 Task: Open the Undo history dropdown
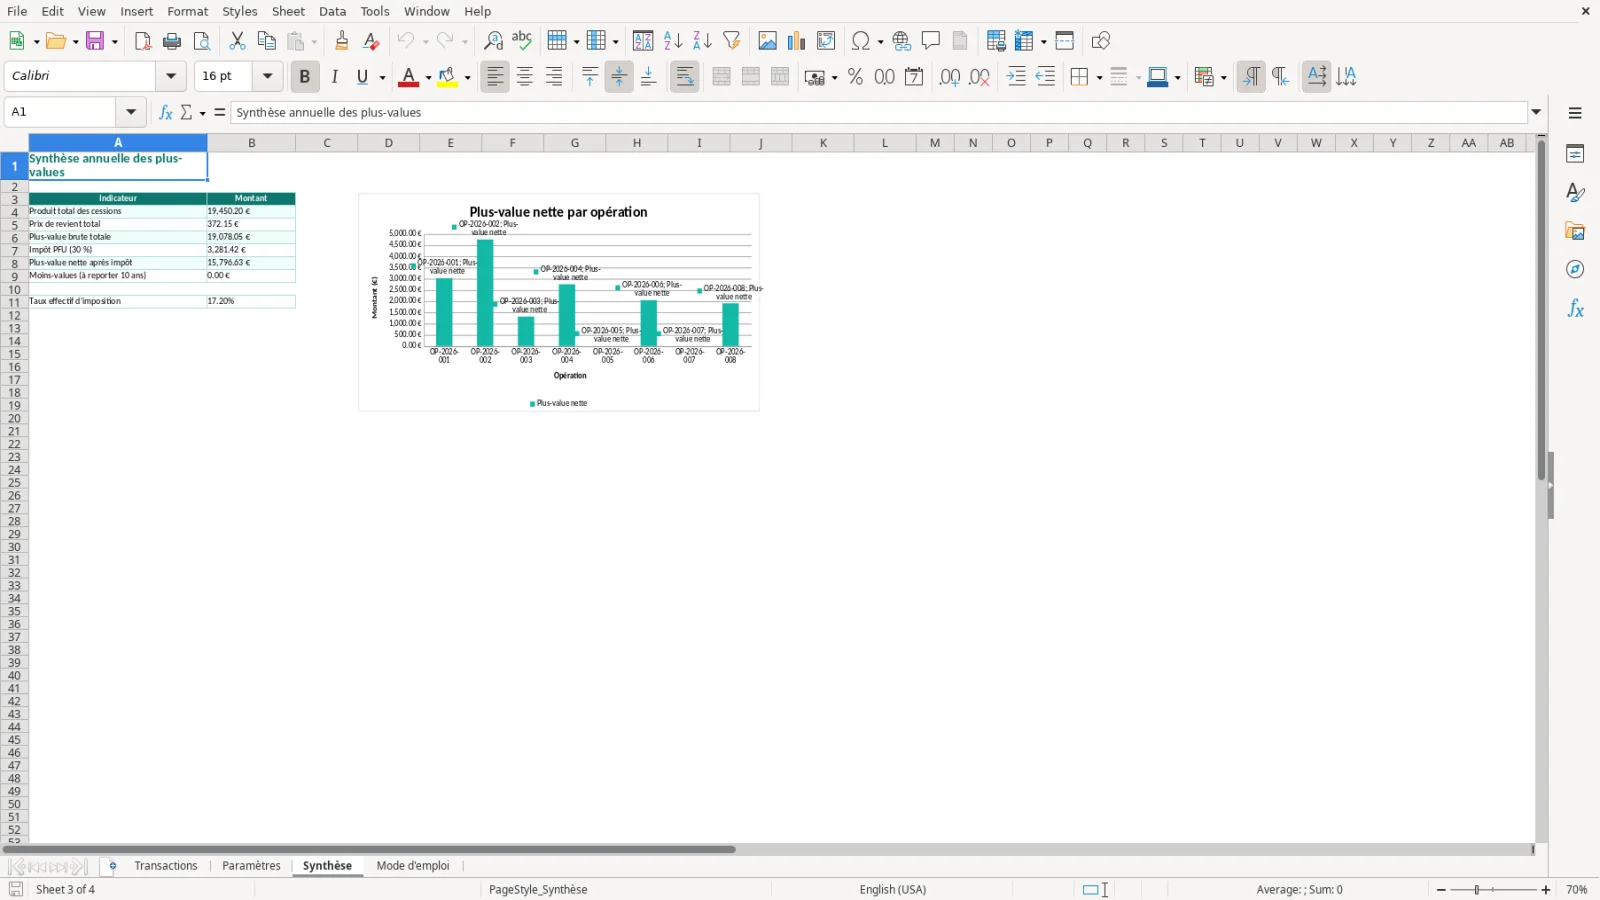(425, 41)
